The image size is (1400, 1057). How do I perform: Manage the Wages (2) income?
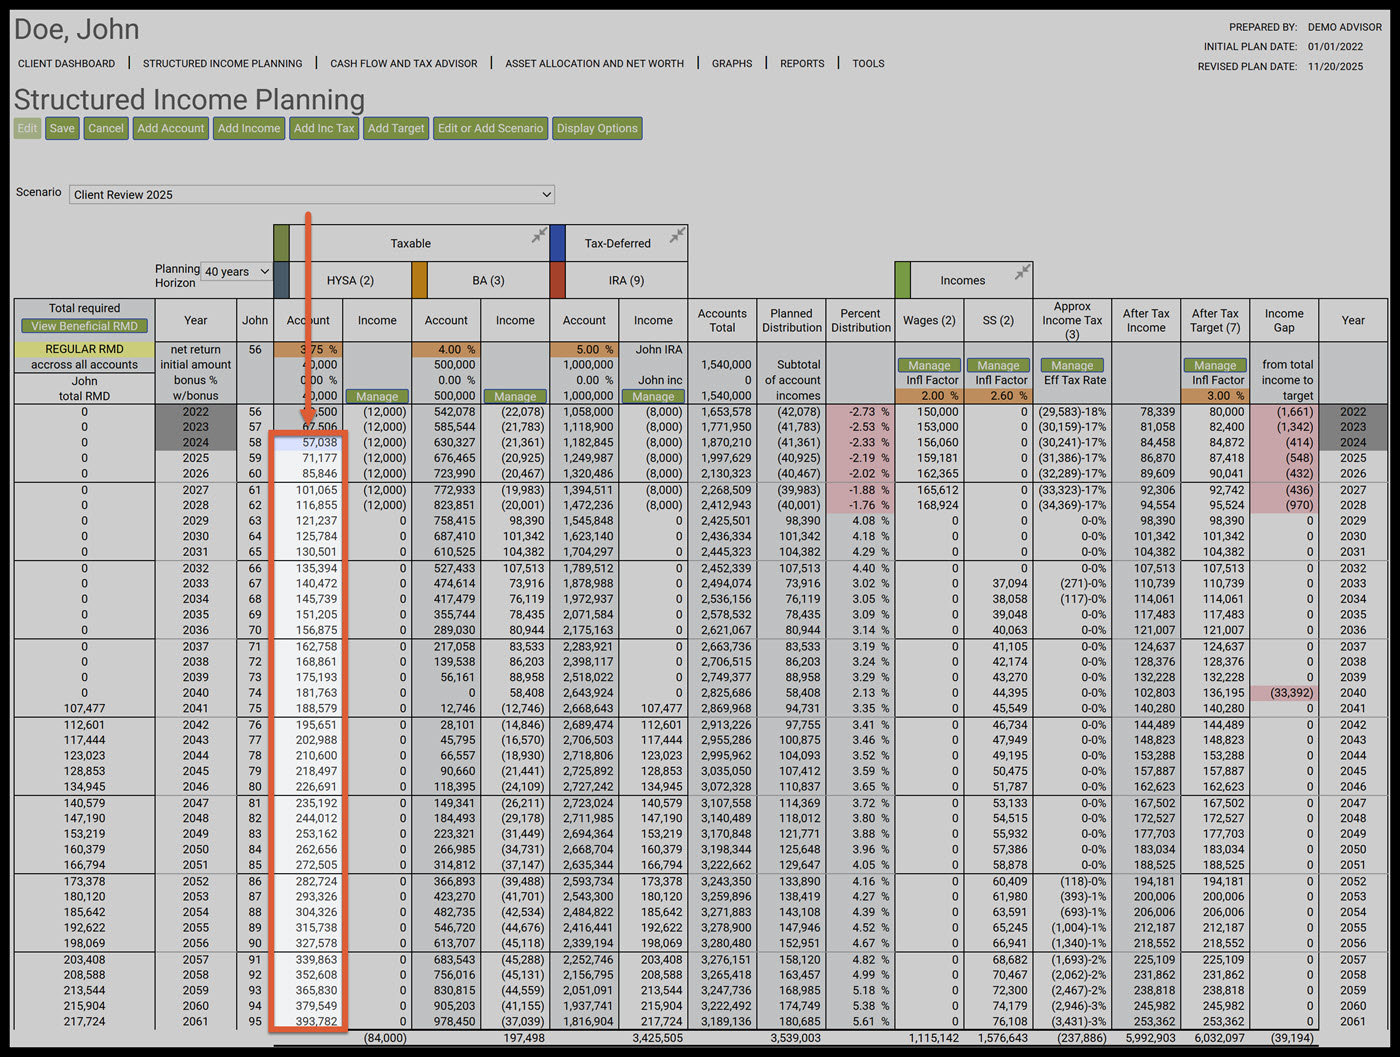point(929,366)
